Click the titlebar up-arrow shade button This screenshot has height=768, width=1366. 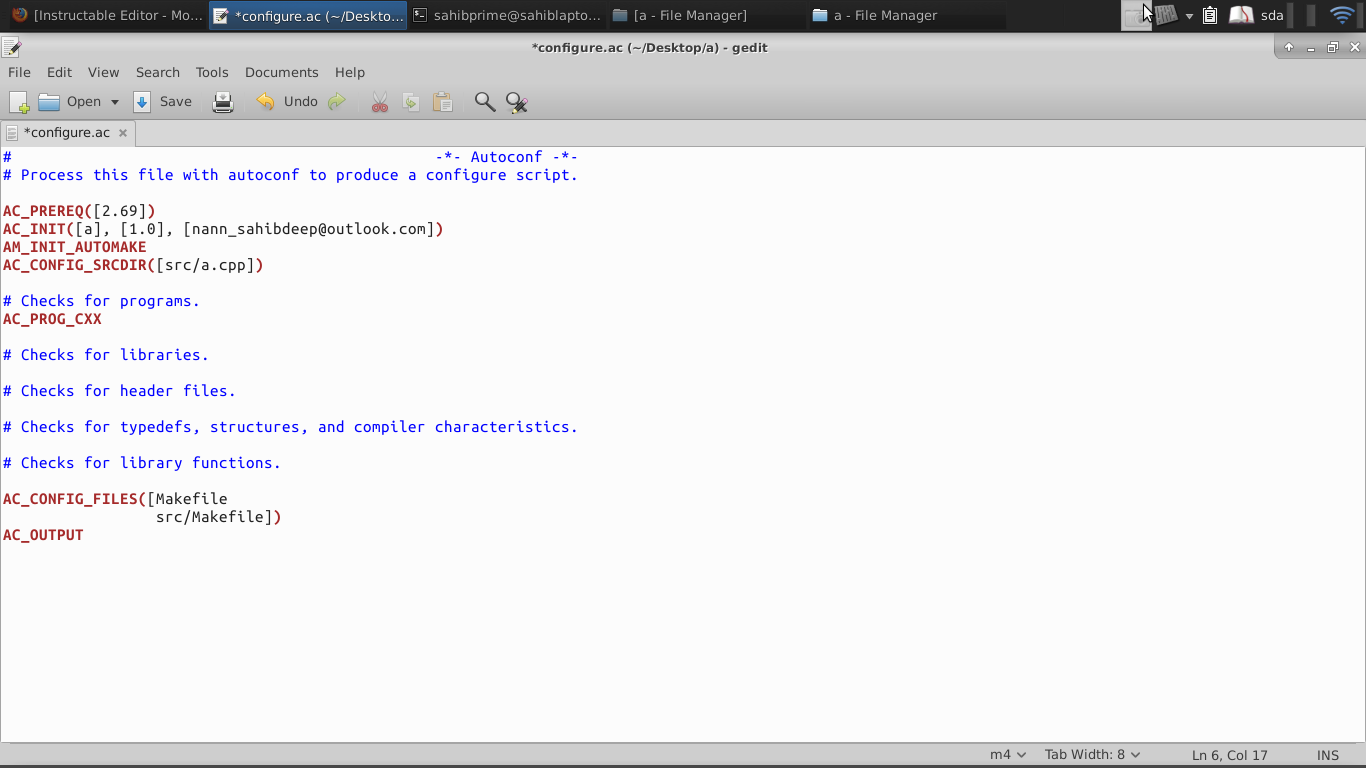(x=1289, y=47)
